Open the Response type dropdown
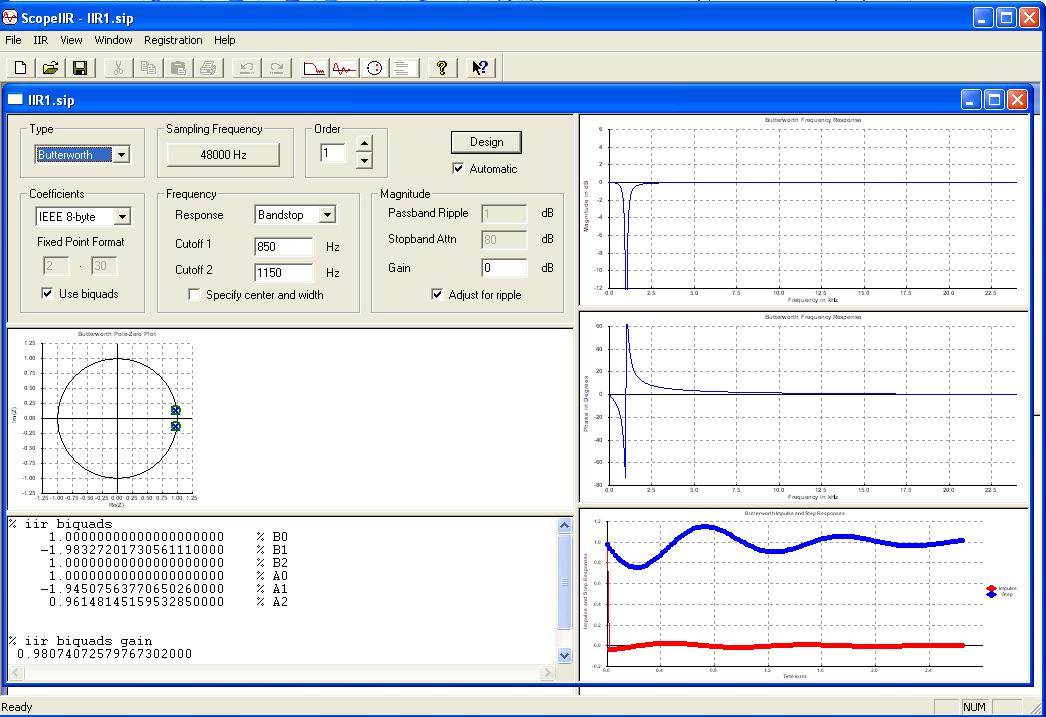1046x717 pixels. point(327,215)
